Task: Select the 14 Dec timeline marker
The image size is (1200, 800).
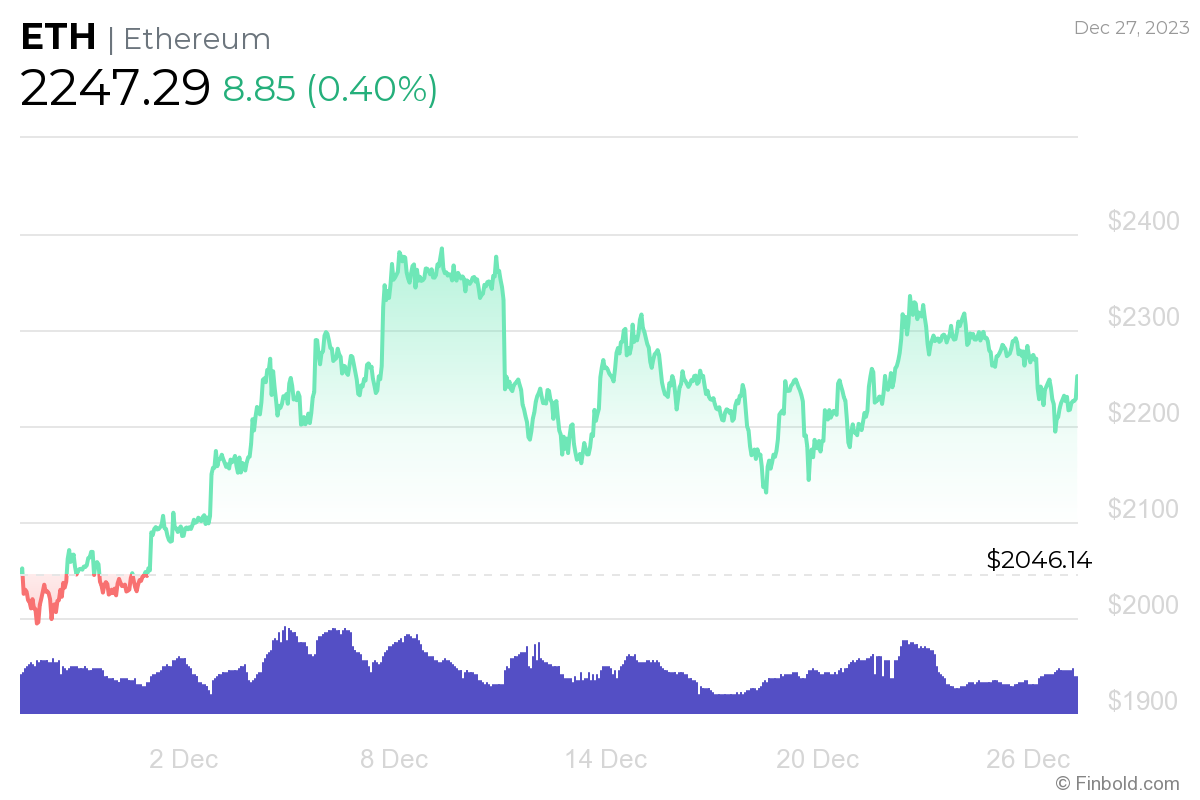Action: click(605, 759)
